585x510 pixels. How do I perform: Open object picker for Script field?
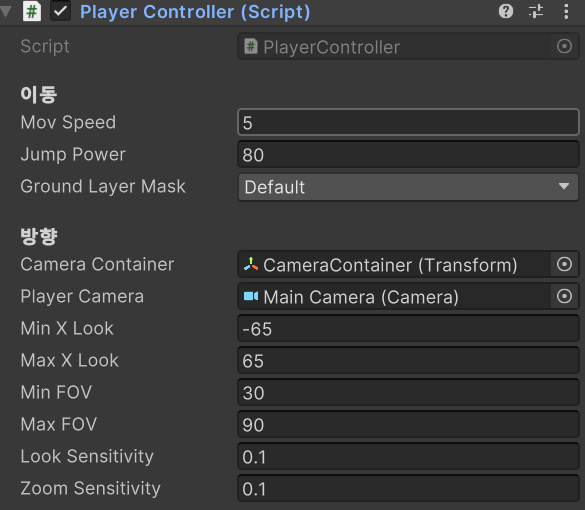(x=564, y=46)
